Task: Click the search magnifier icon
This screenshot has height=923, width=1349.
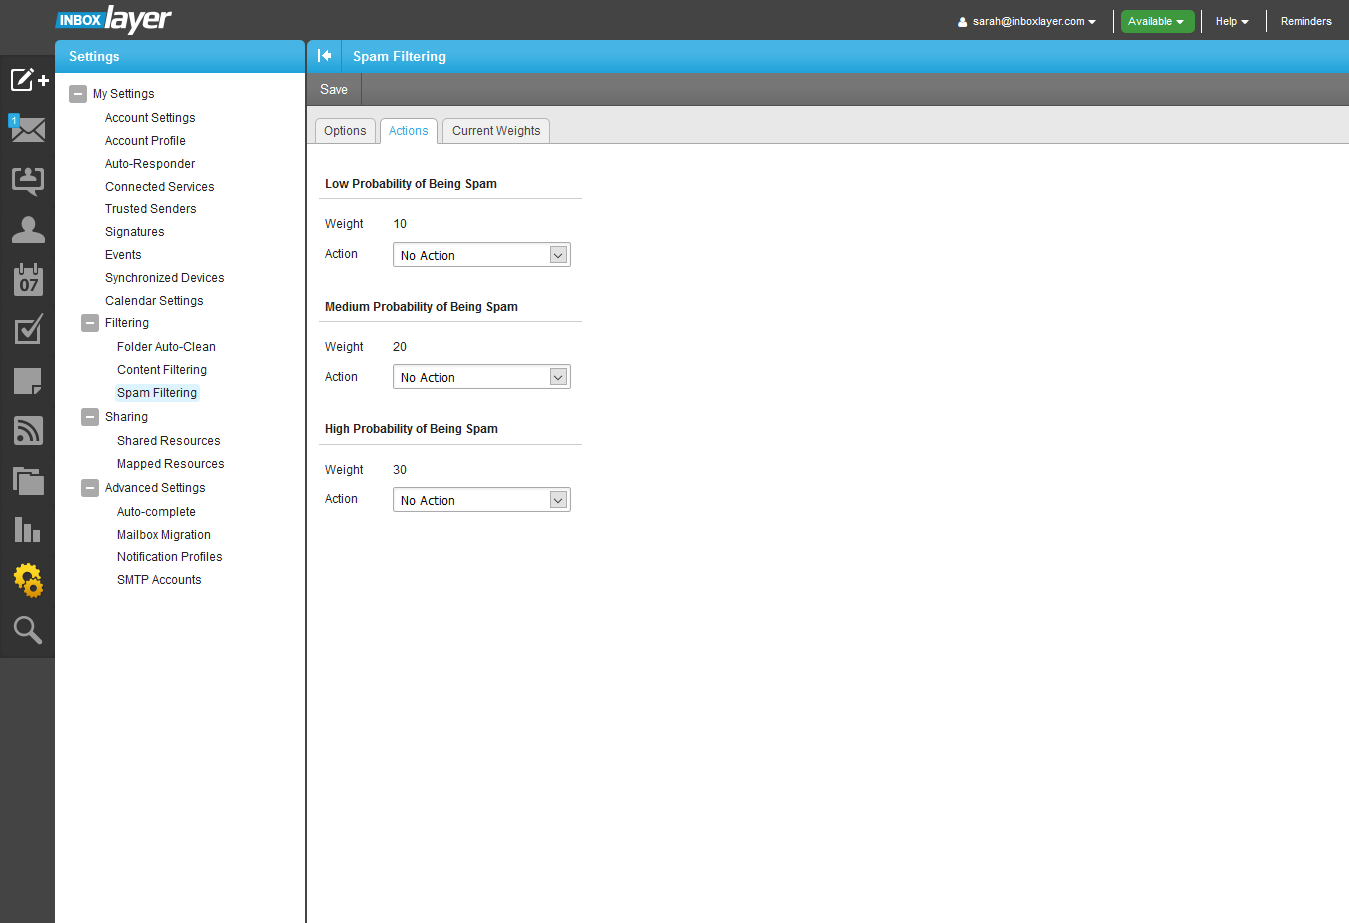Action: [x=28, y=630]
